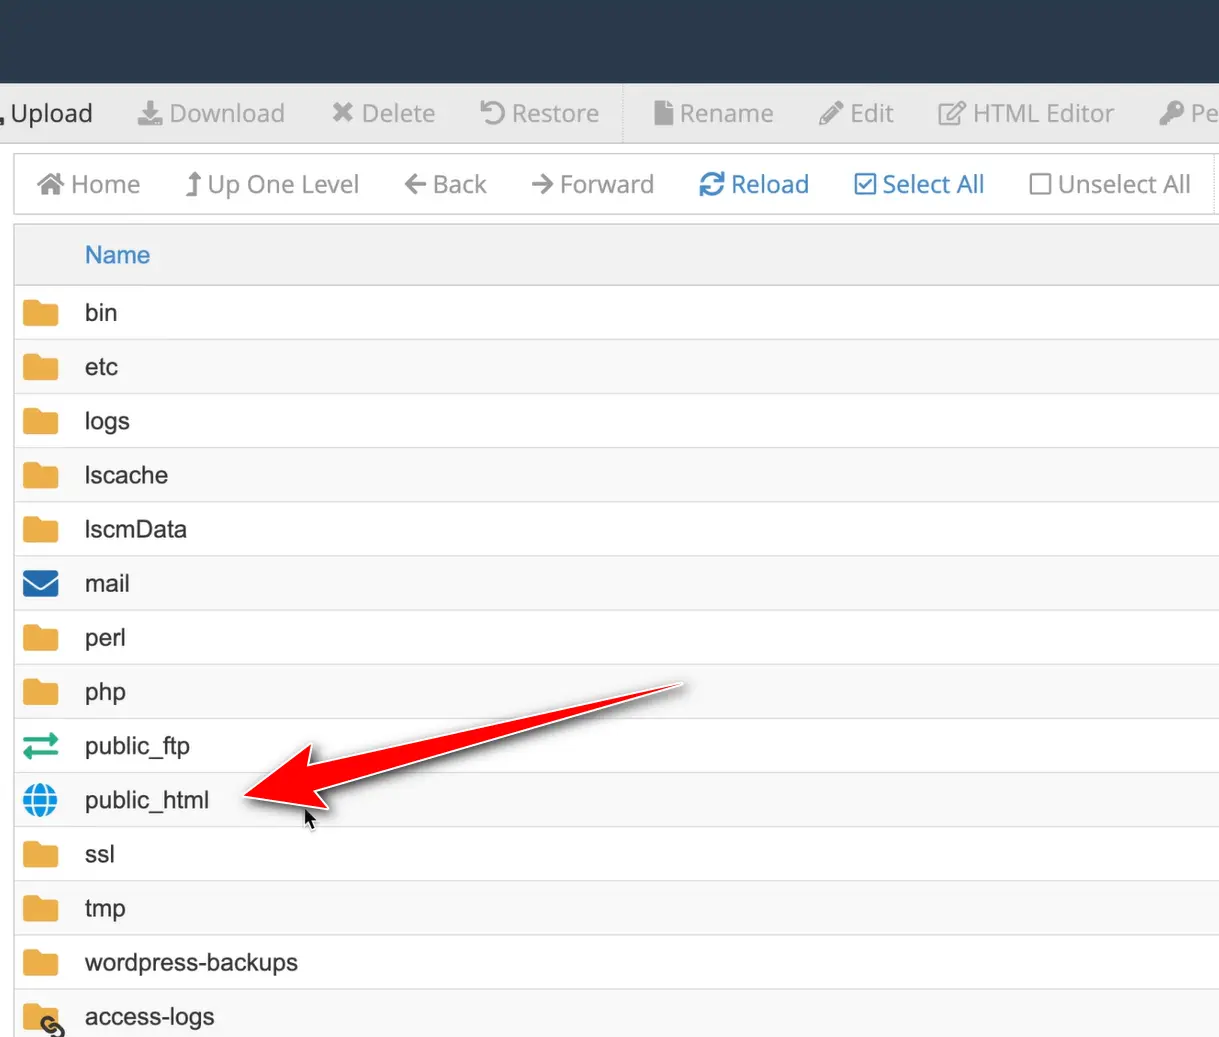Click the bin folder icon

coord(40,313)
